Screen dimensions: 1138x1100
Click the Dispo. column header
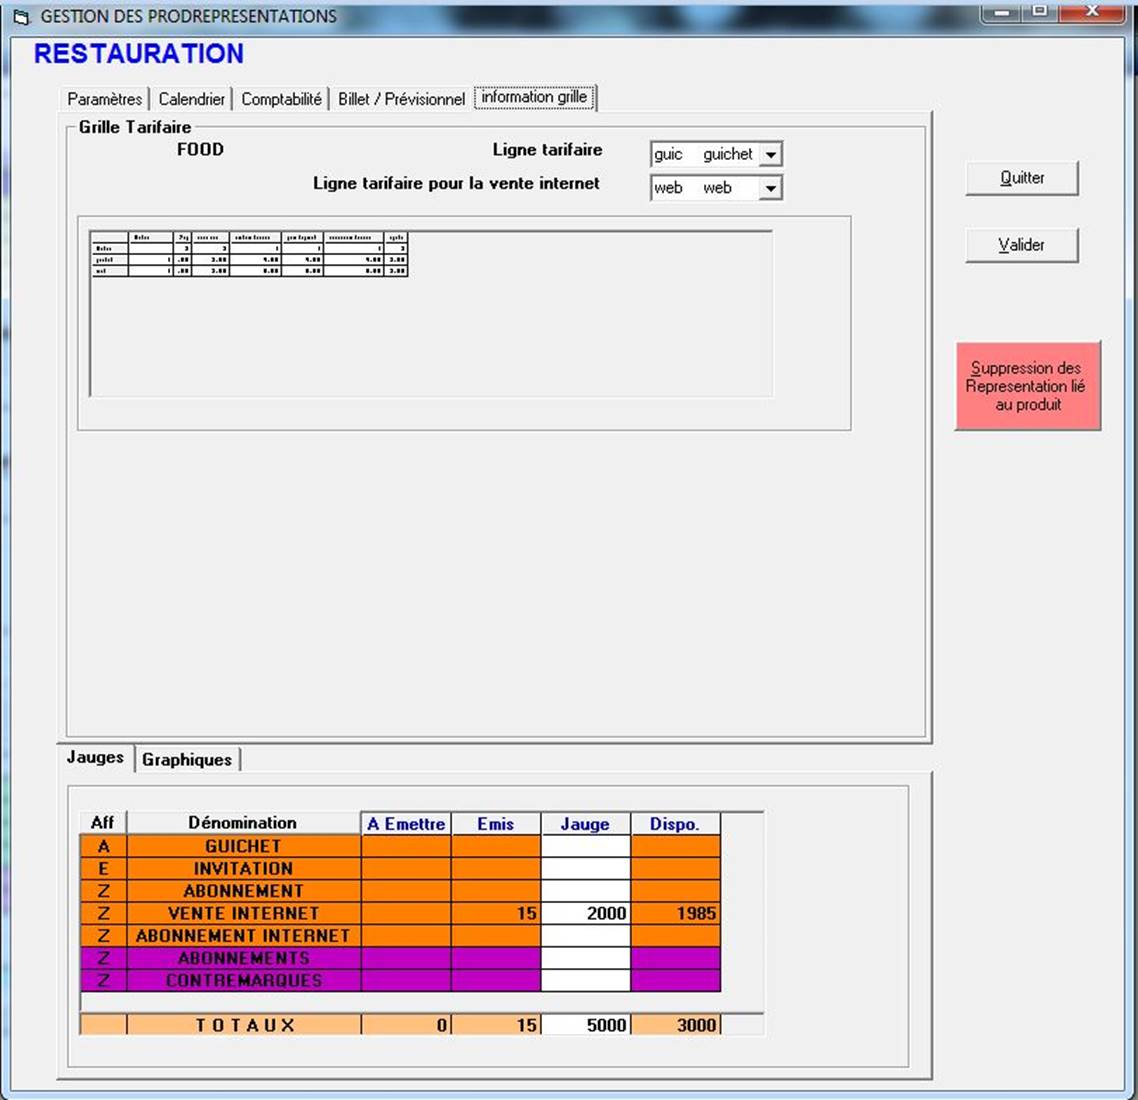(x=675, y=824)
